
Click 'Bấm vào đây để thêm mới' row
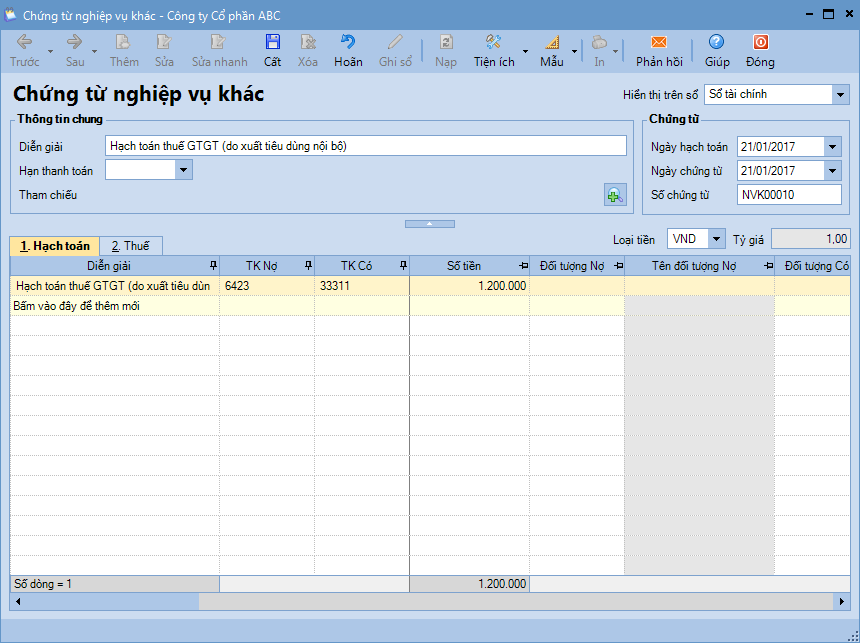tap(76, 306)
